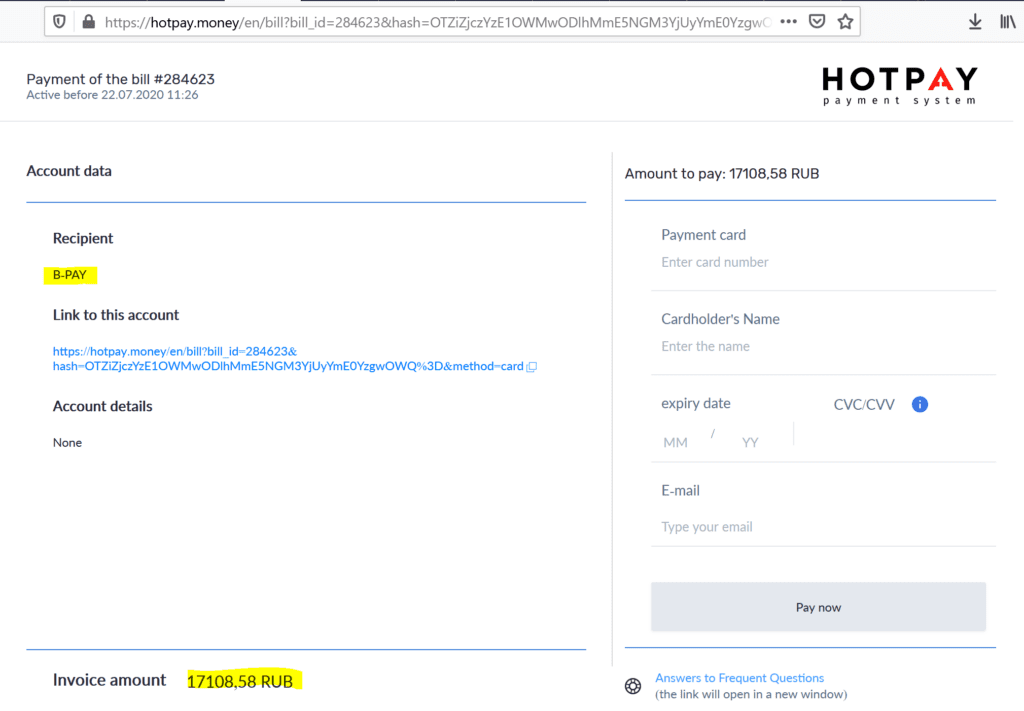The image size is (1024, 711).
Task: Click the lifebuoy help icon
Action: (633, 686)
